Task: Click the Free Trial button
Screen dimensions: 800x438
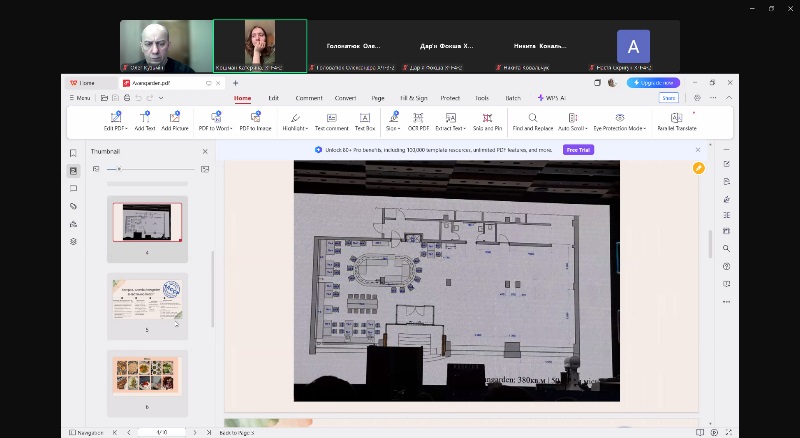Action: pyautogui.click(x=577, y=150)
